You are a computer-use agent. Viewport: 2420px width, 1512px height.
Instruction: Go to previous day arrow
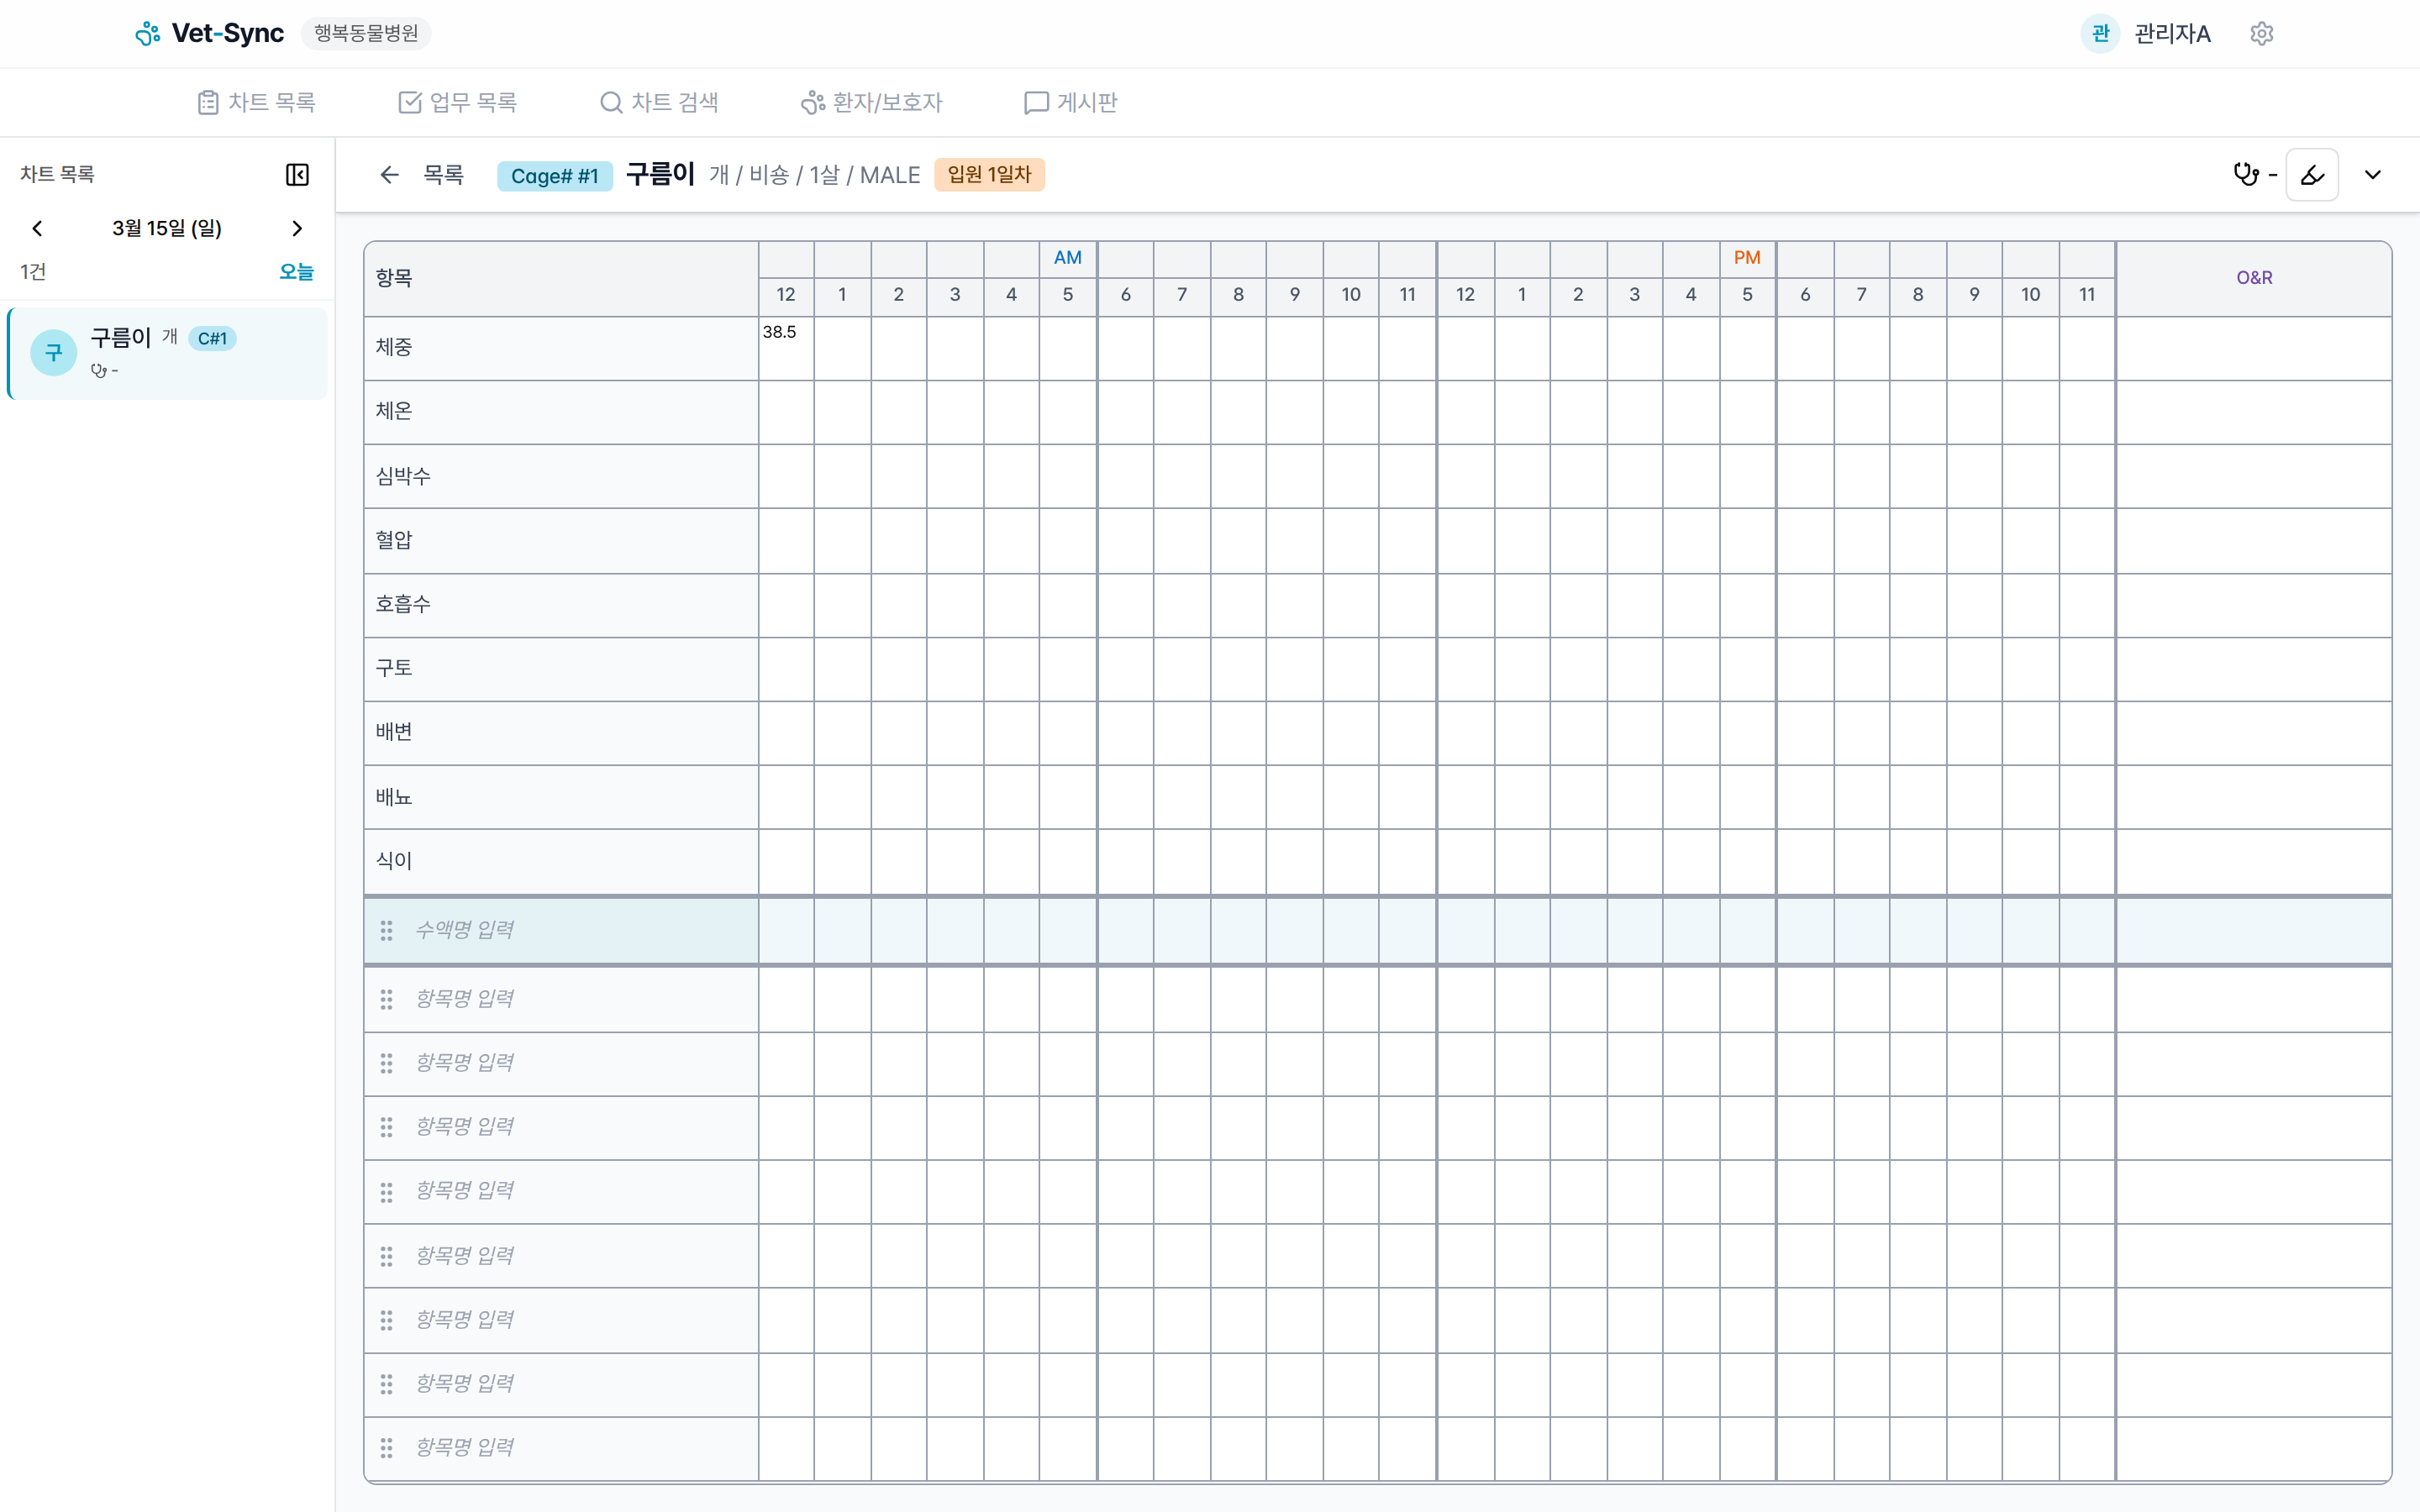pyautogui.click(x=37, y=229)
